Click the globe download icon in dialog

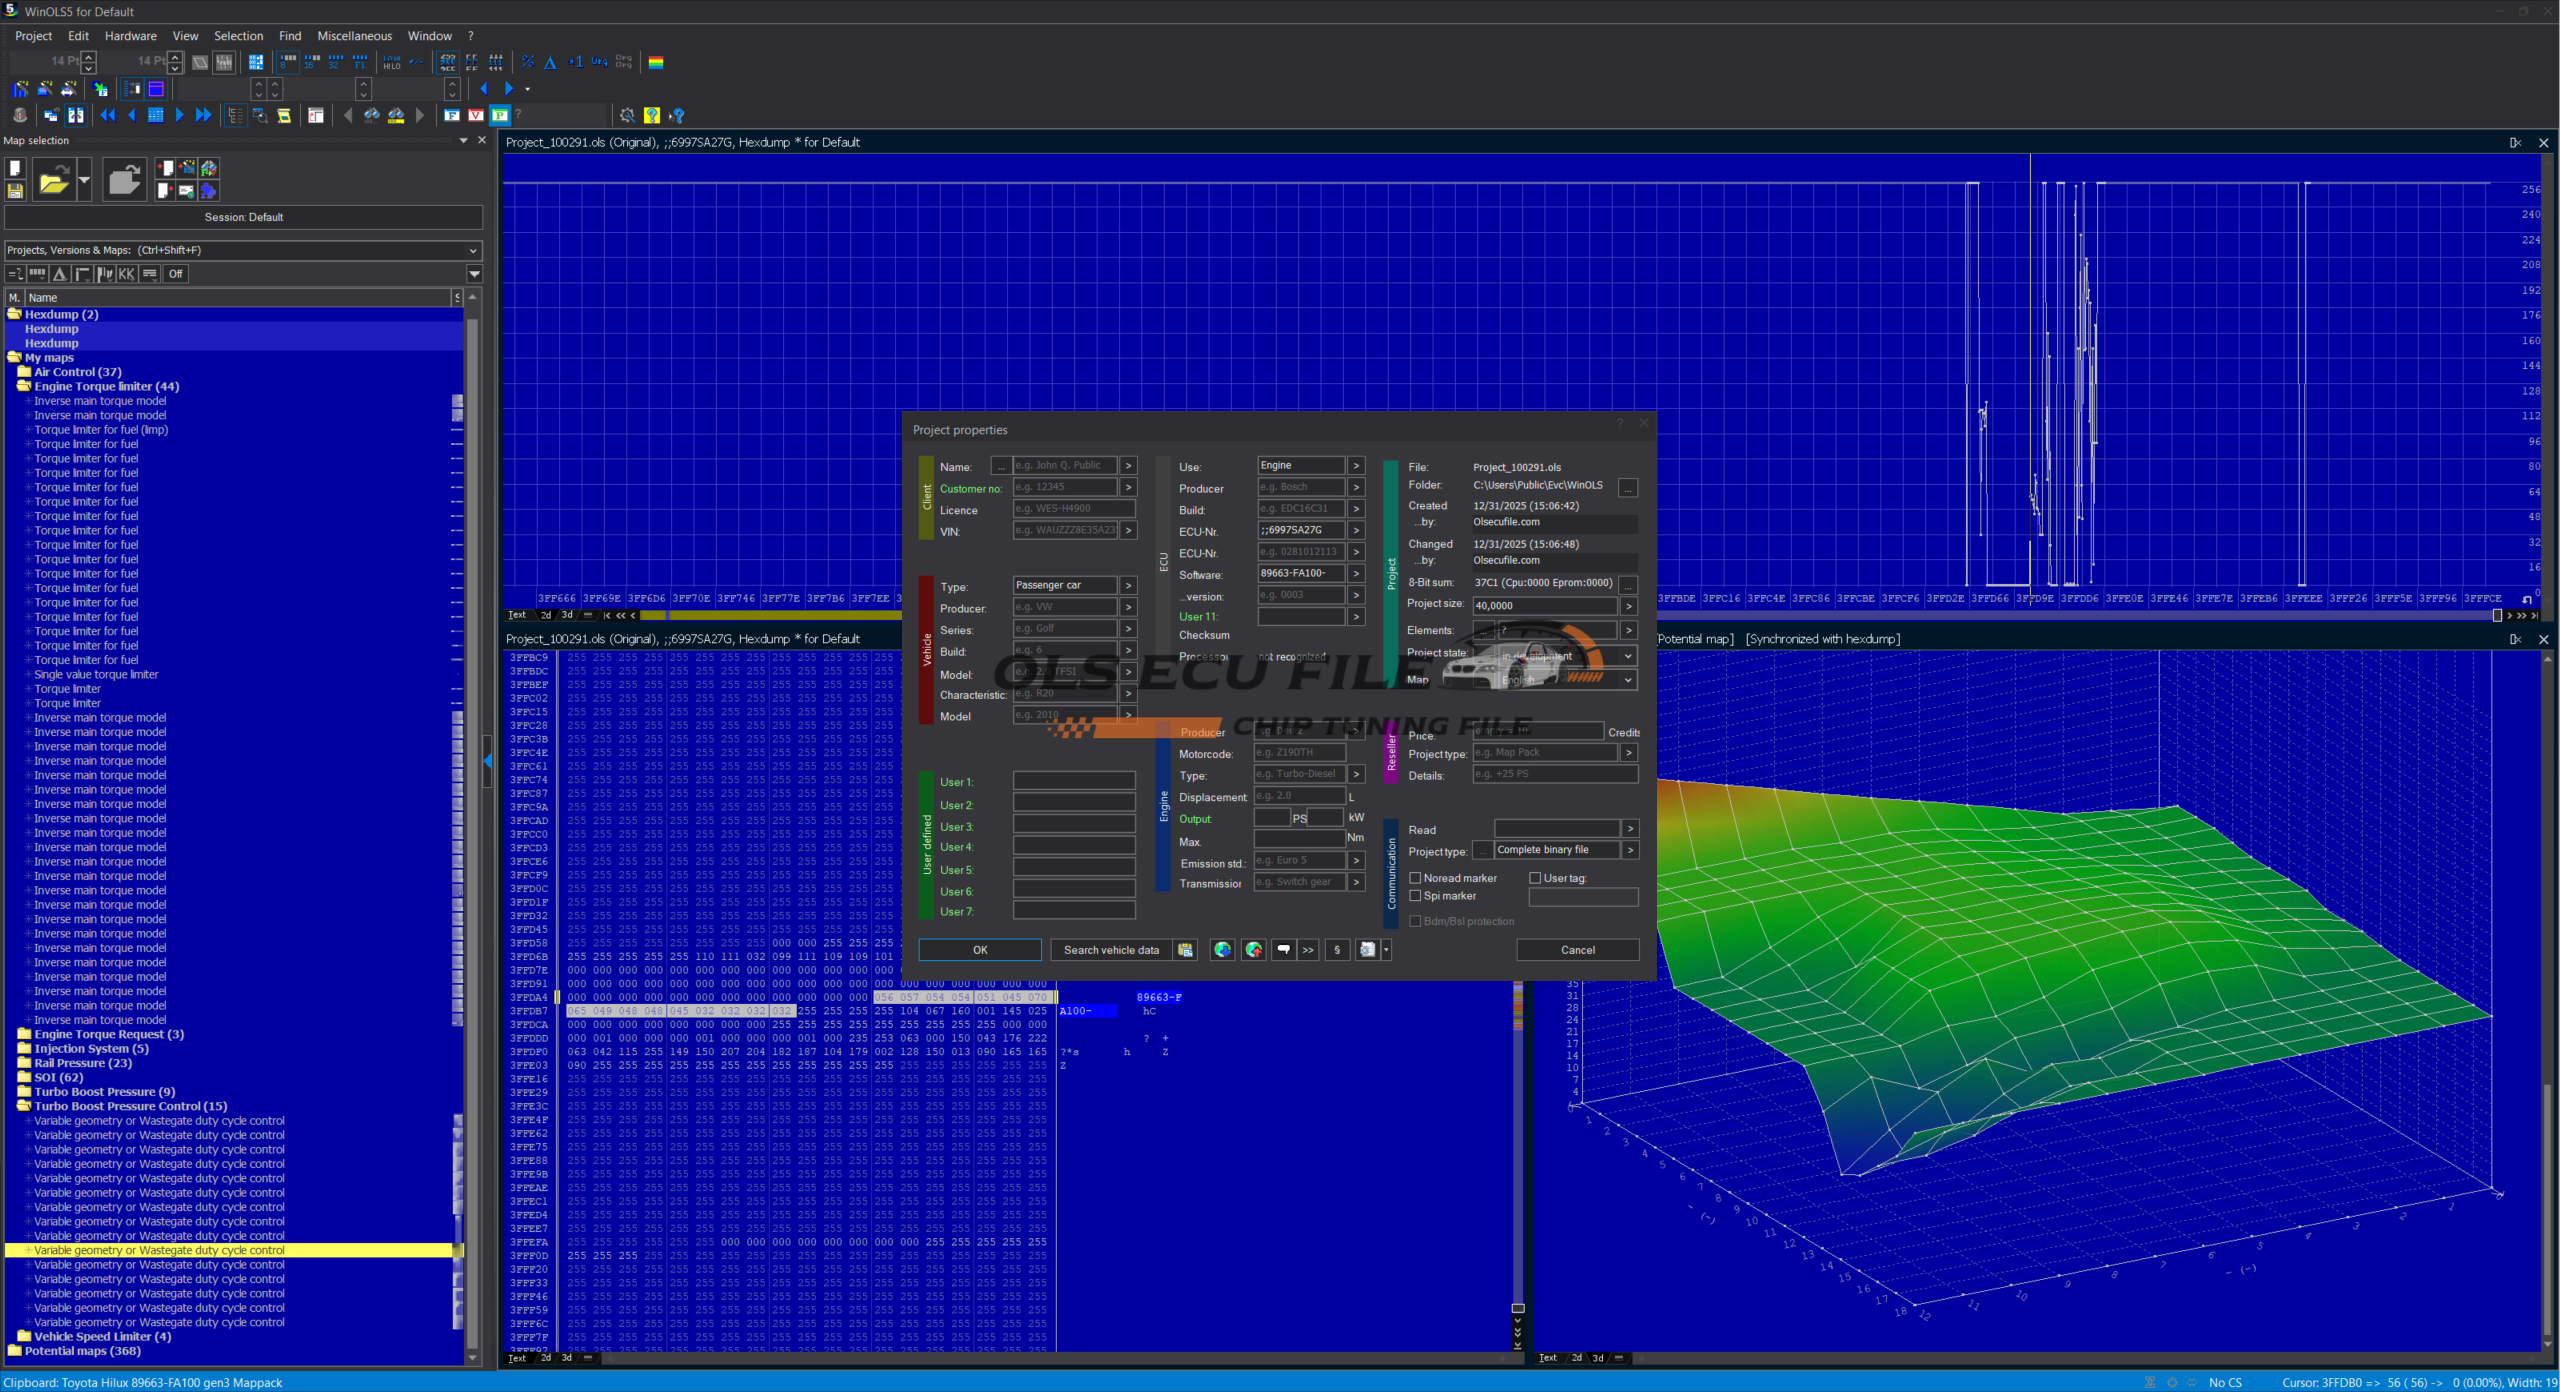click(1222, 950)
